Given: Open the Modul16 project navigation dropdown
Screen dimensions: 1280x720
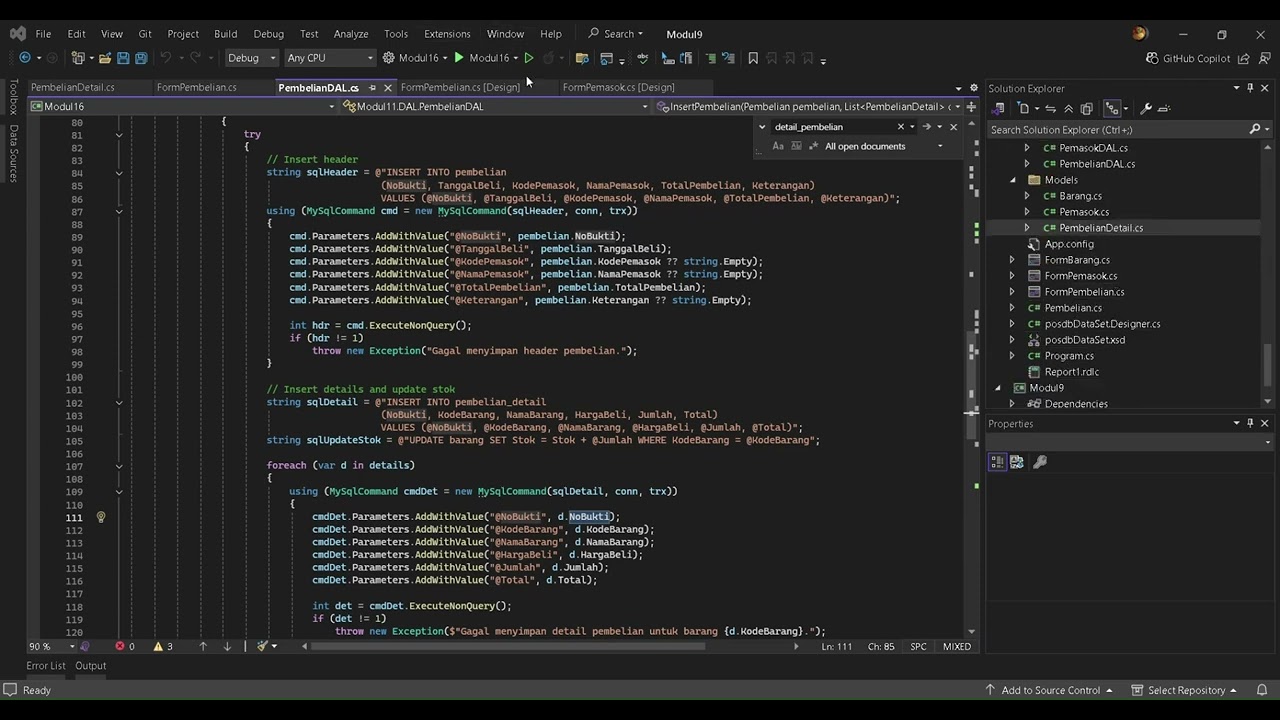Looking at the screenshot, I should tap(183, 107).
